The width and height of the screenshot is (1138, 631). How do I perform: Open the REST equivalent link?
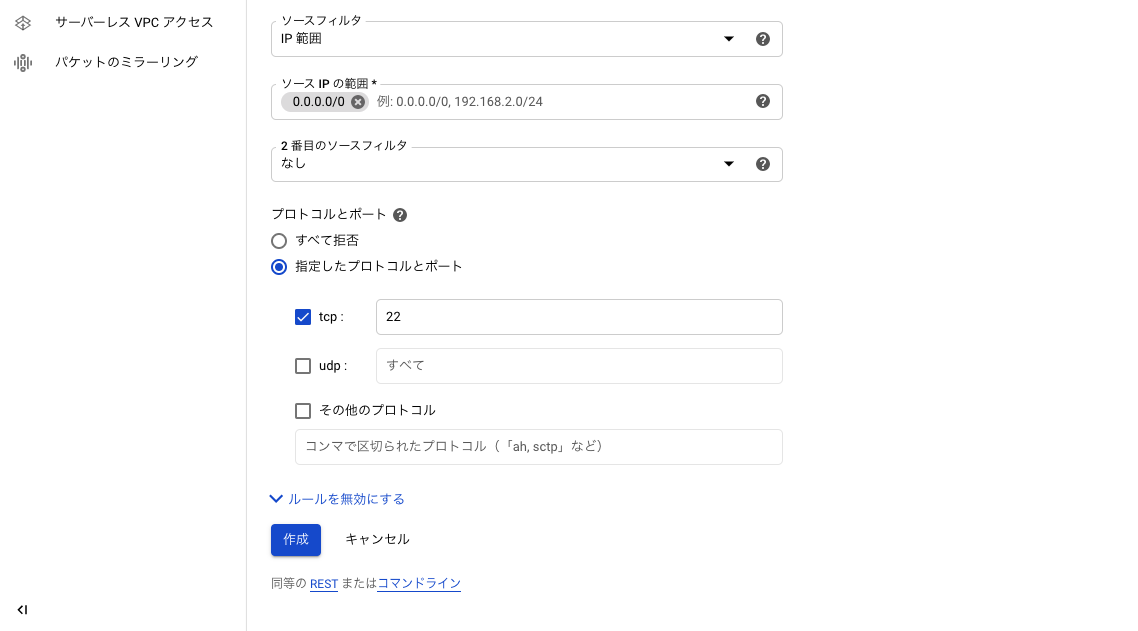323,583
